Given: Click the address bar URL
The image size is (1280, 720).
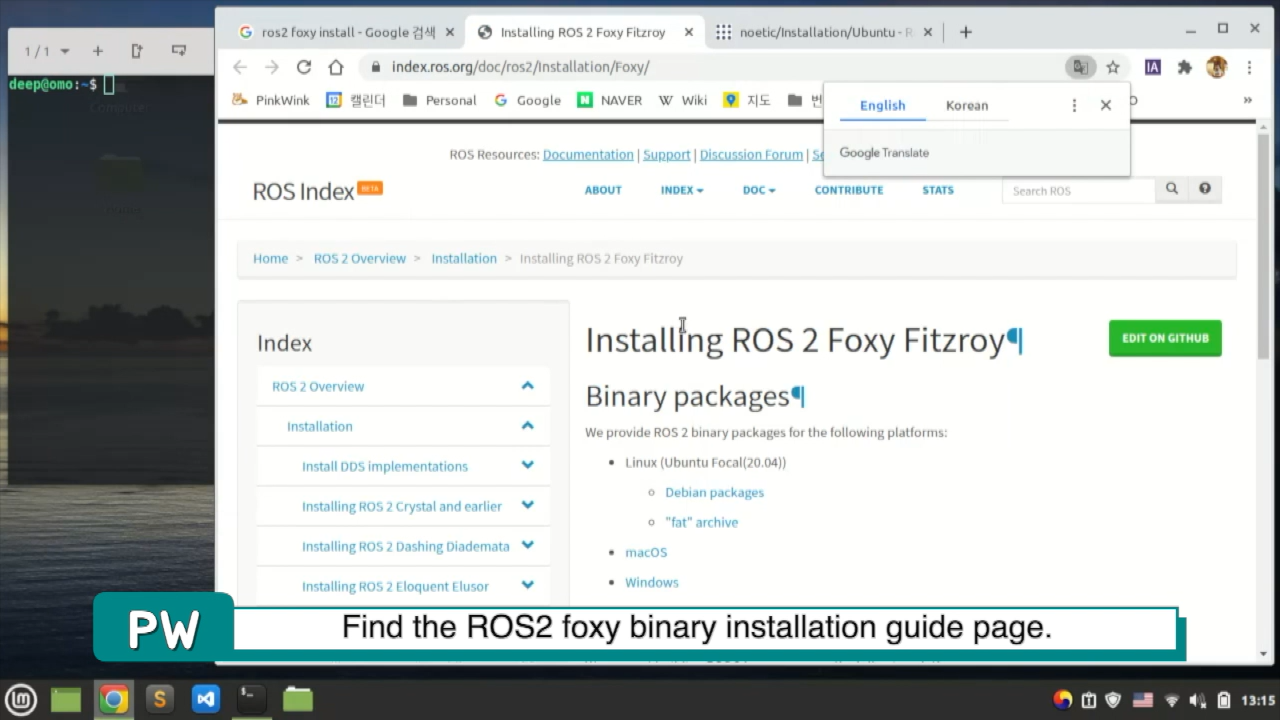Looking at the screenshot, I should [520, 67].
